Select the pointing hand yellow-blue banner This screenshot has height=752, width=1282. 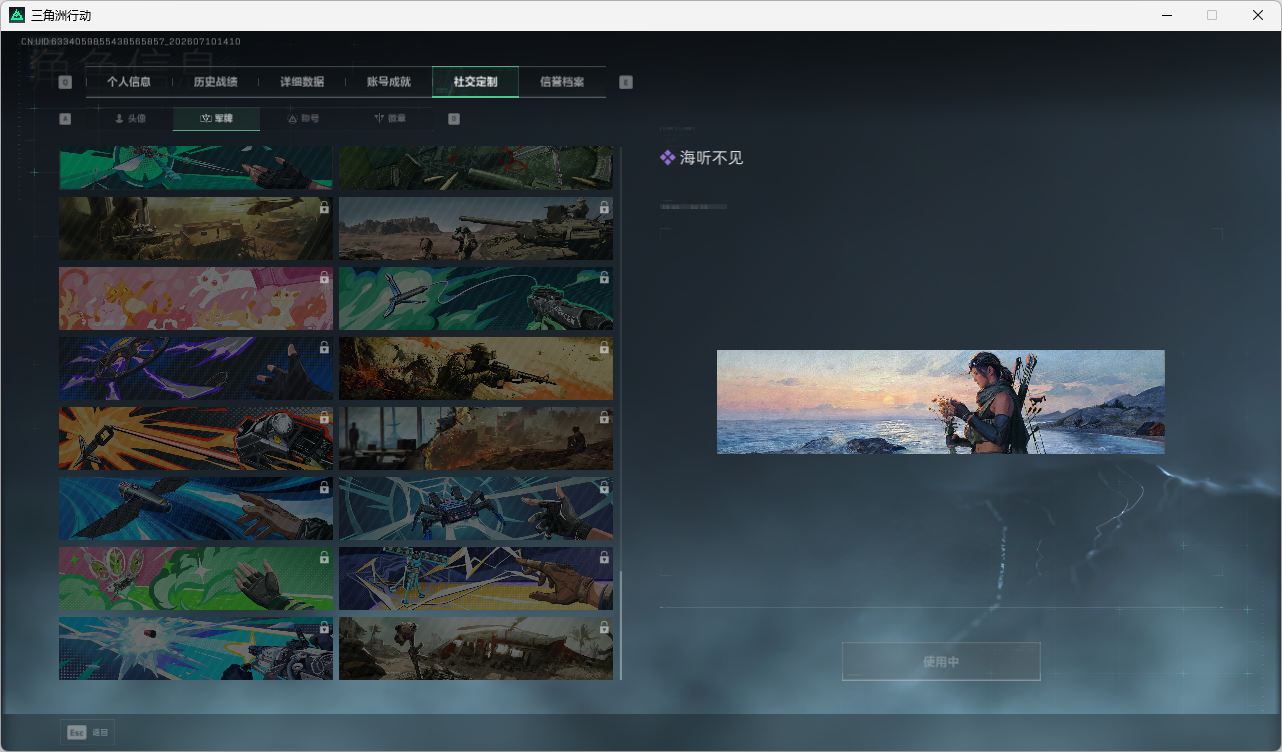pyautogui.click(x=476, y=578)
